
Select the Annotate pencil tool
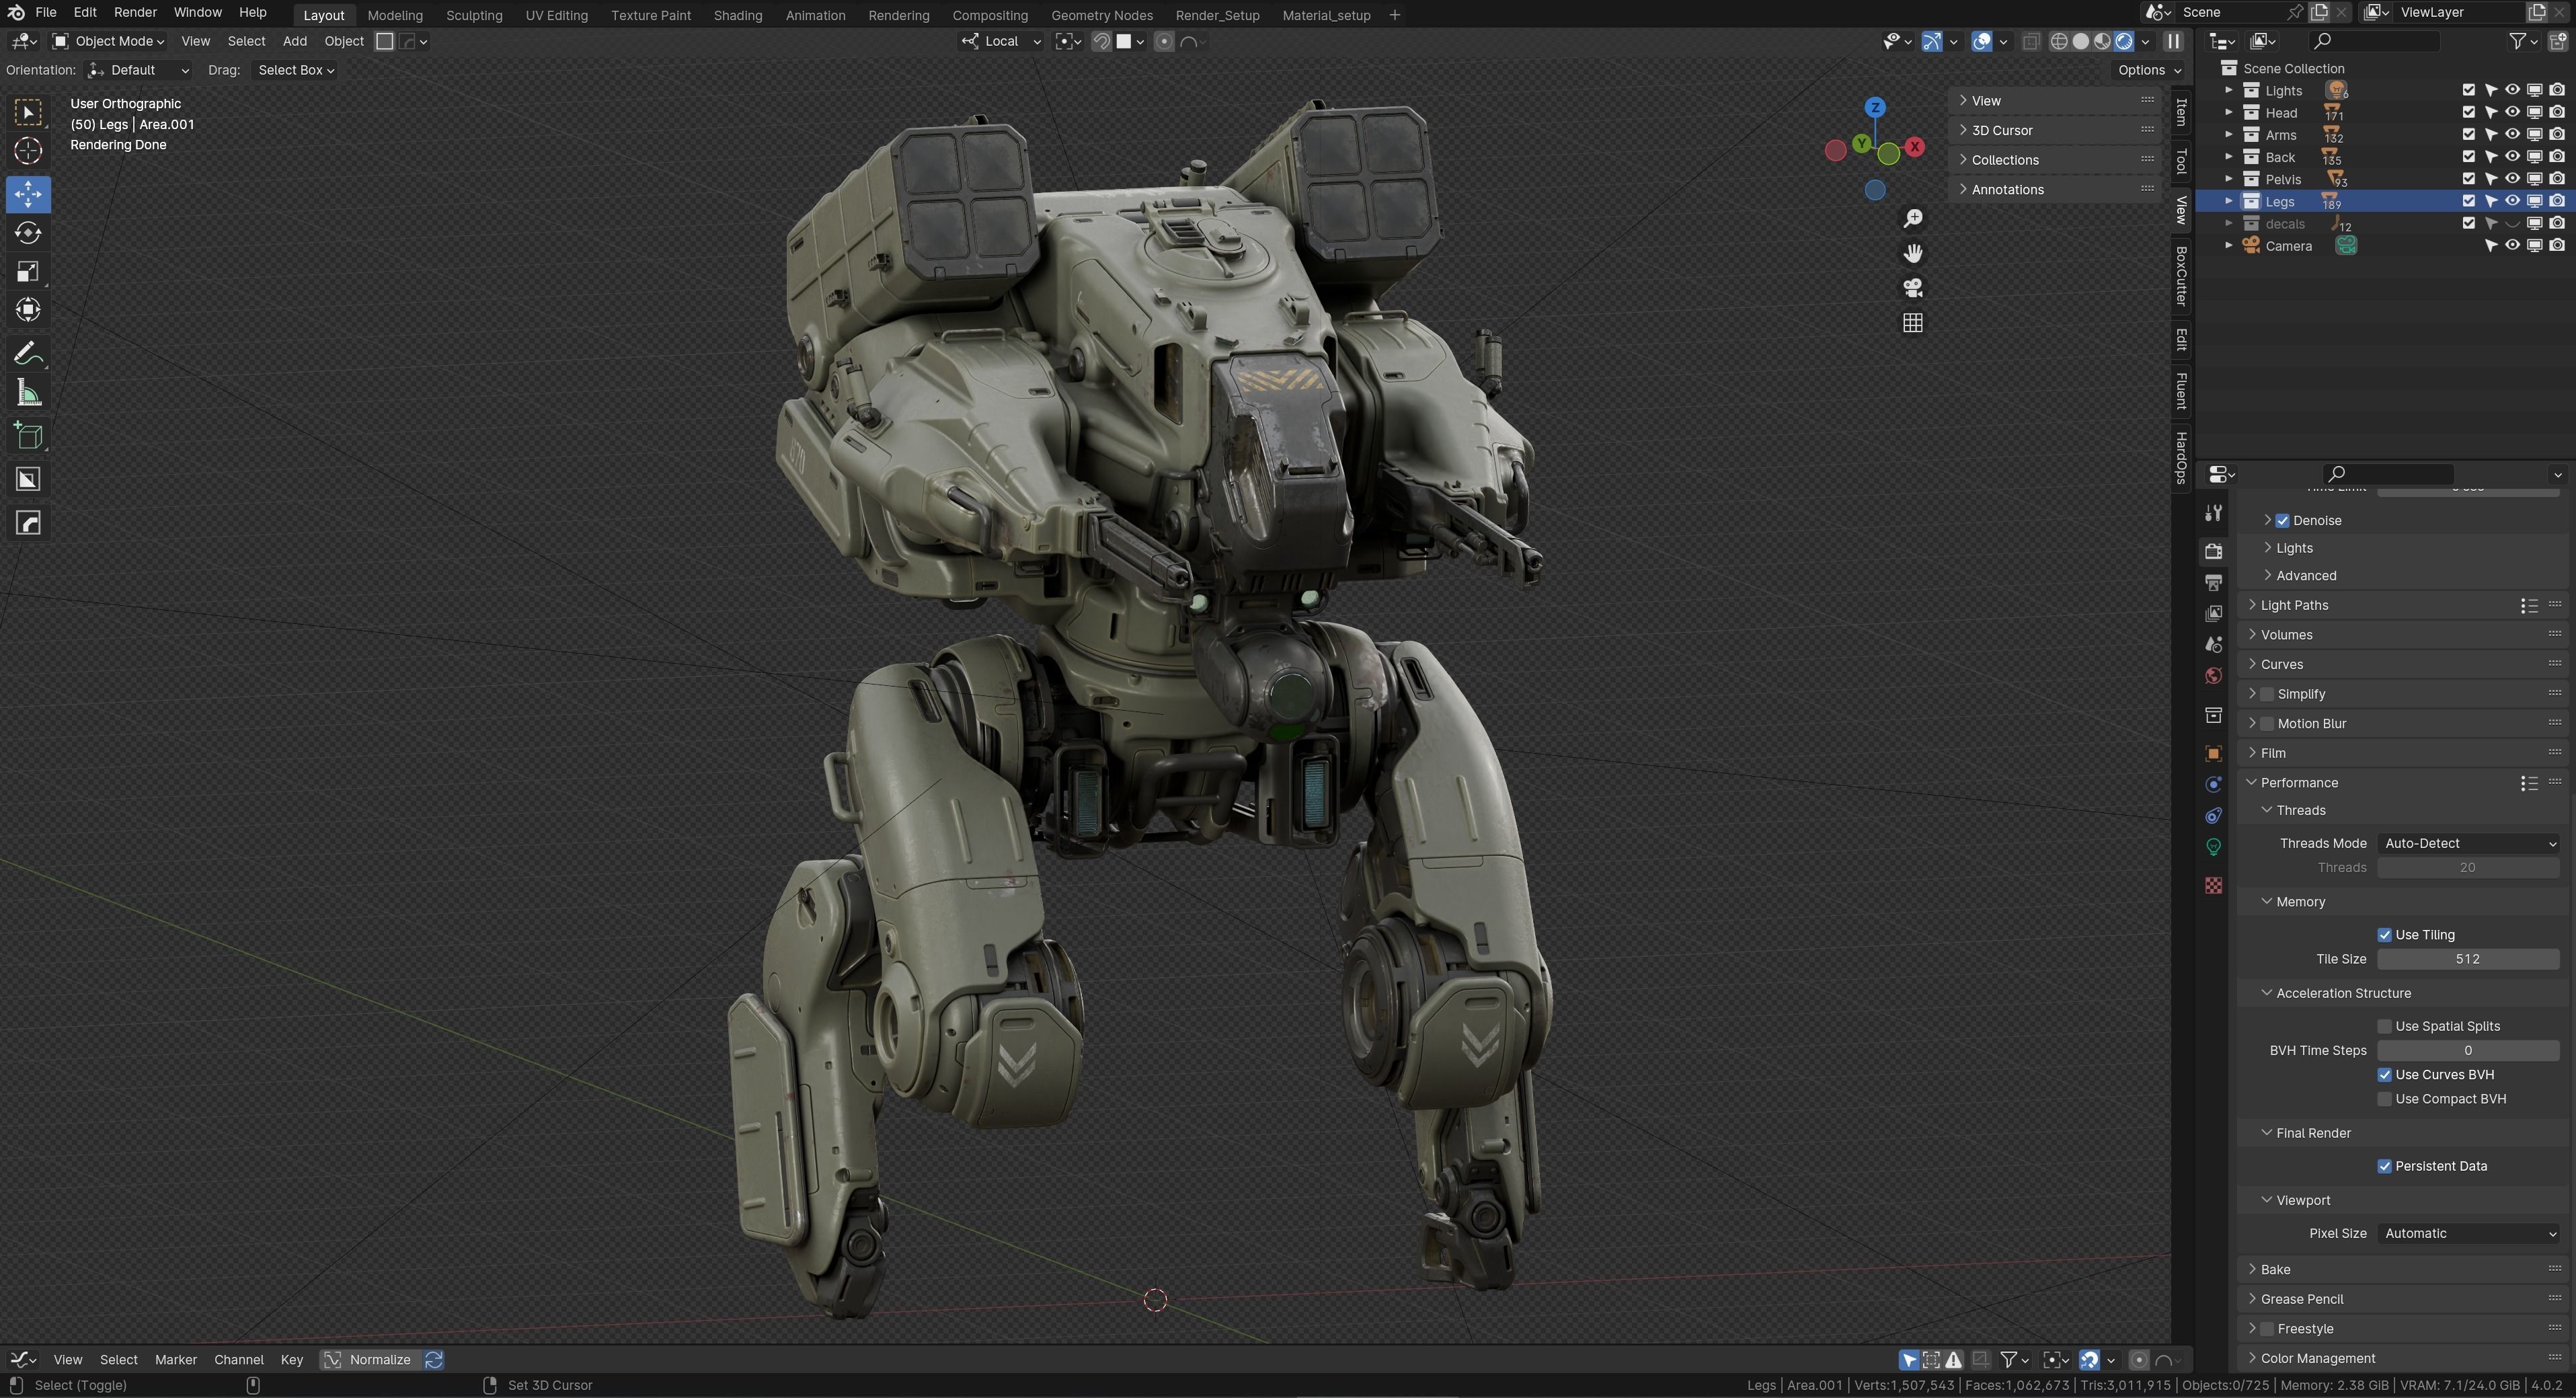click(28, 353)
